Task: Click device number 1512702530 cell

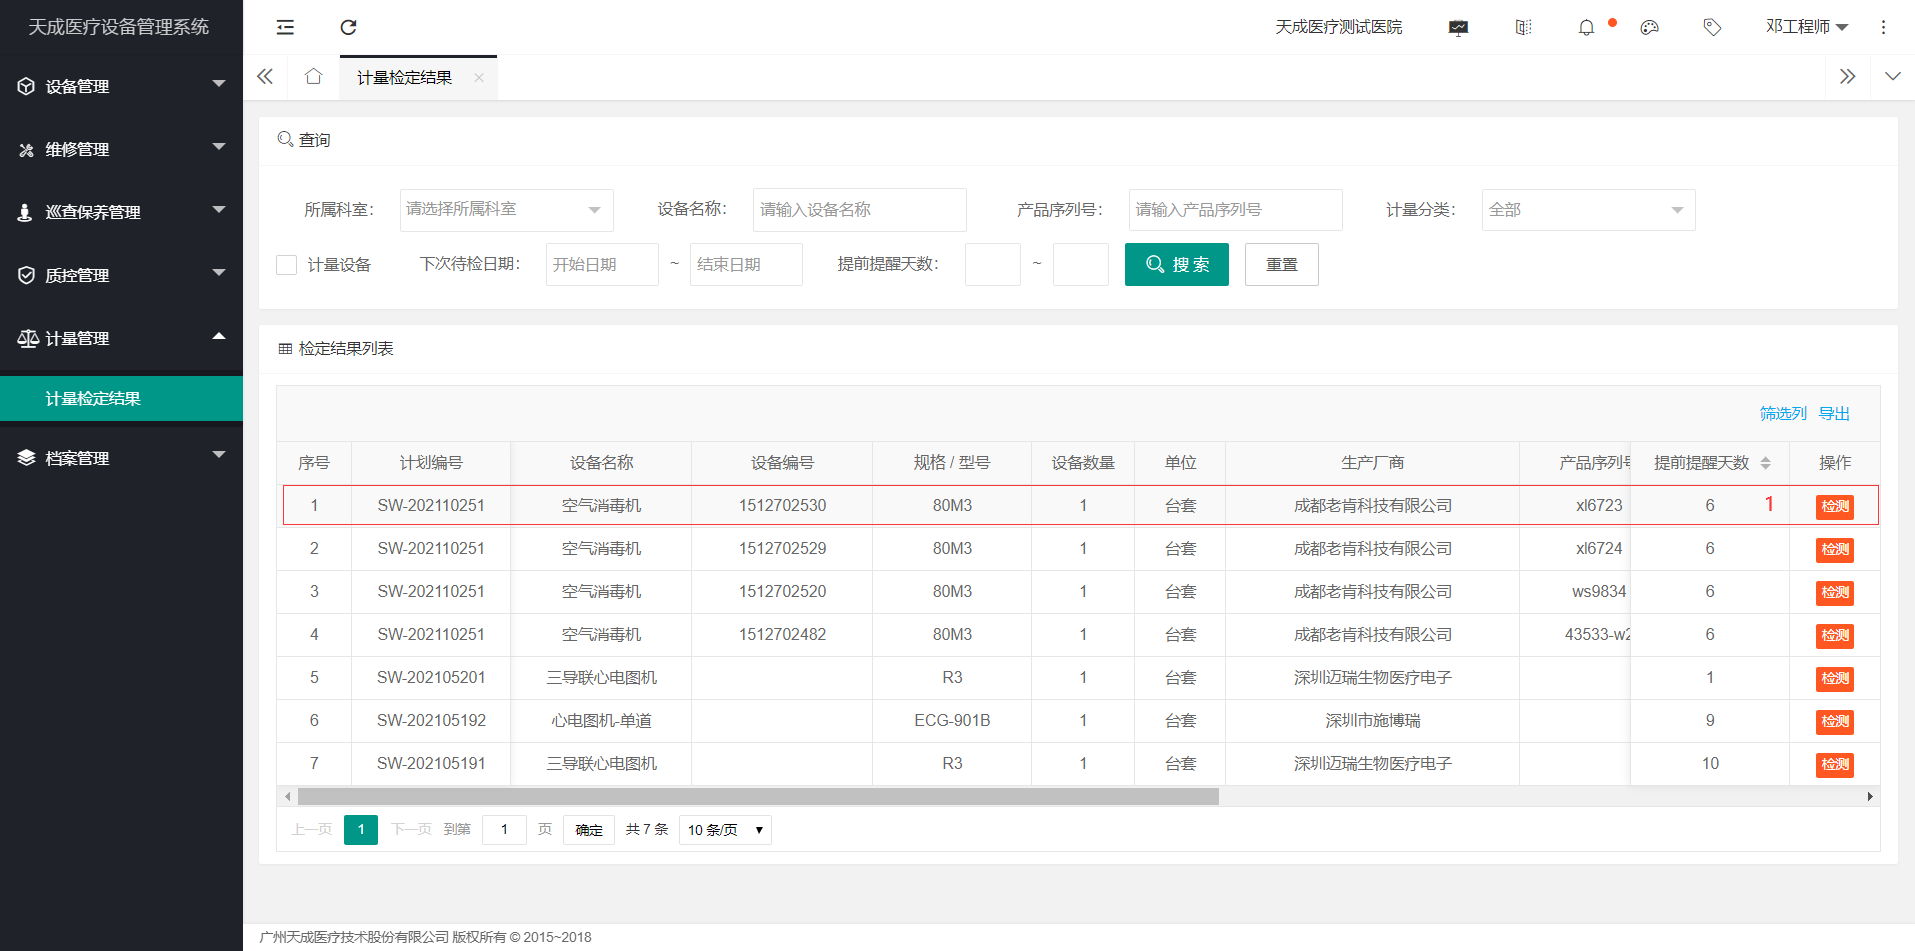Action: (782, 506)
